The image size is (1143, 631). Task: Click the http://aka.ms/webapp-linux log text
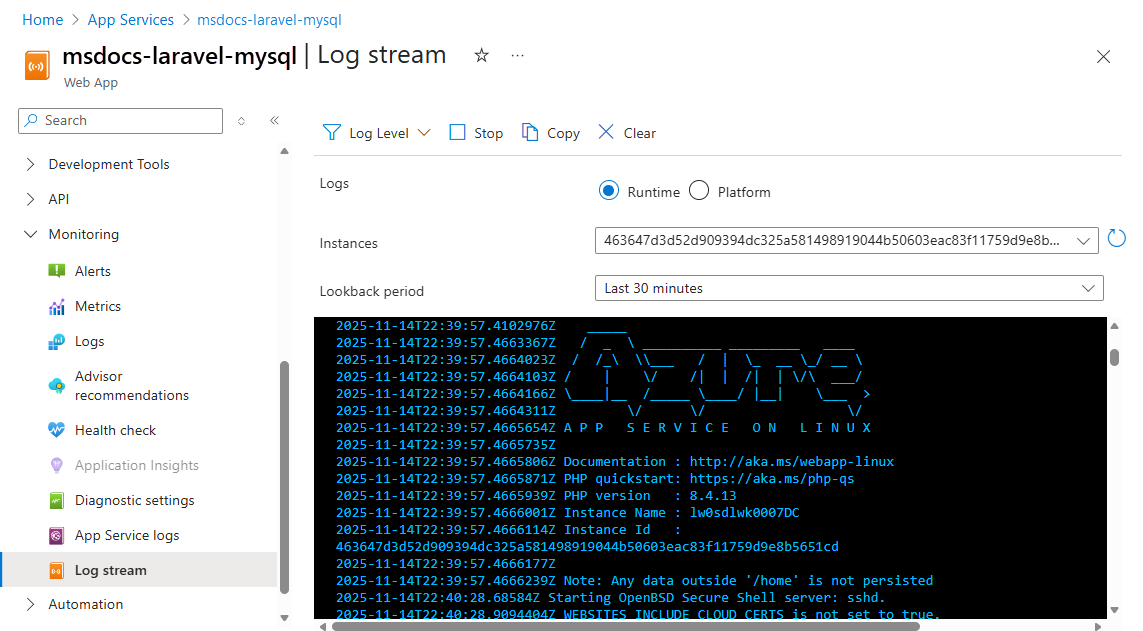point(791,461)
